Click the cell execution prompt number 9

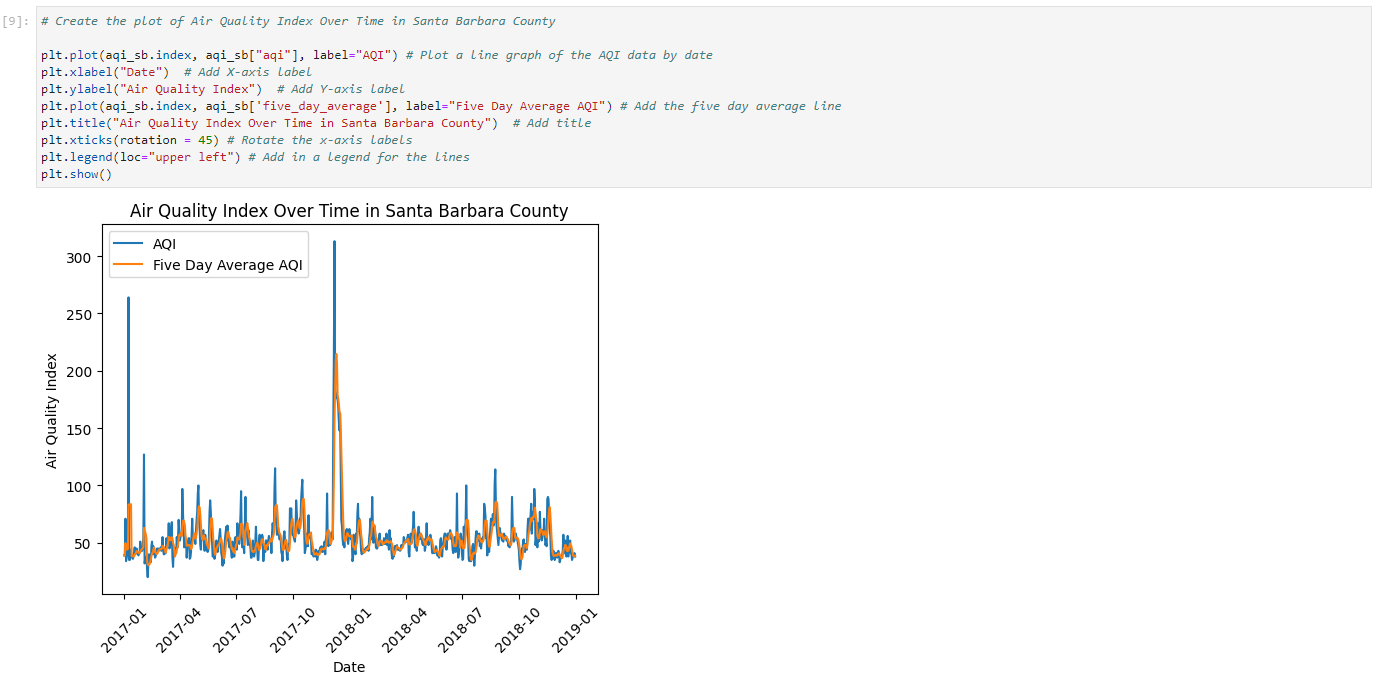pos(17,21)
